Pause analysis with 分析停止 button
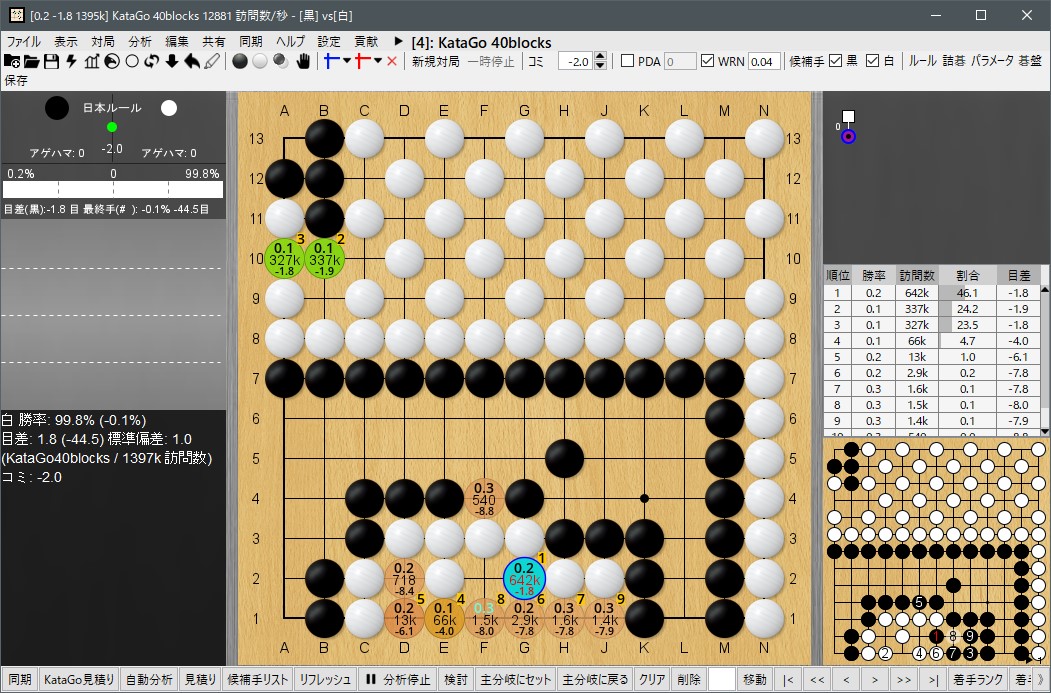The height and width of the screenshot is (693, 1051). [x=397, y=679]
